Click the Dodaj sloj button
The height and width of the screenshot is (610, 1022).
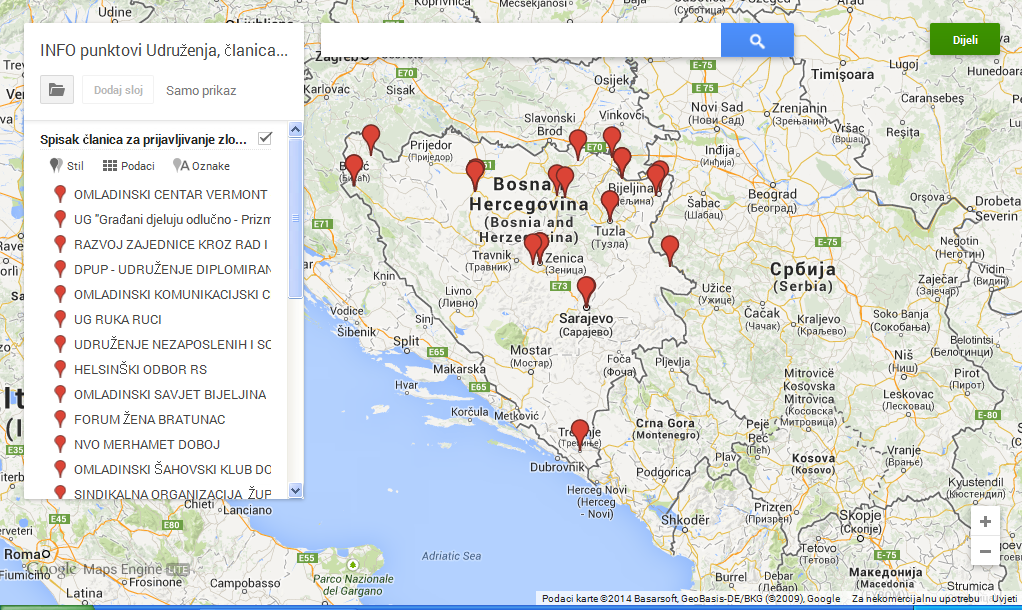(118, 90)
